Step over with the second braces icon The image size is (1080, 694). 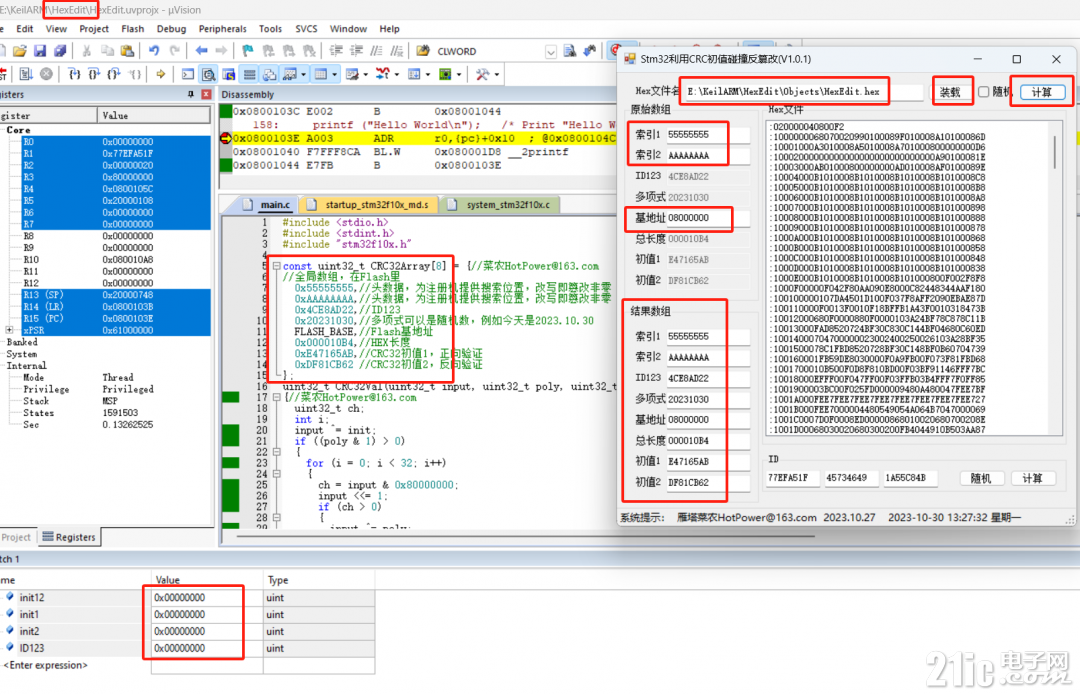coord(94,74)
